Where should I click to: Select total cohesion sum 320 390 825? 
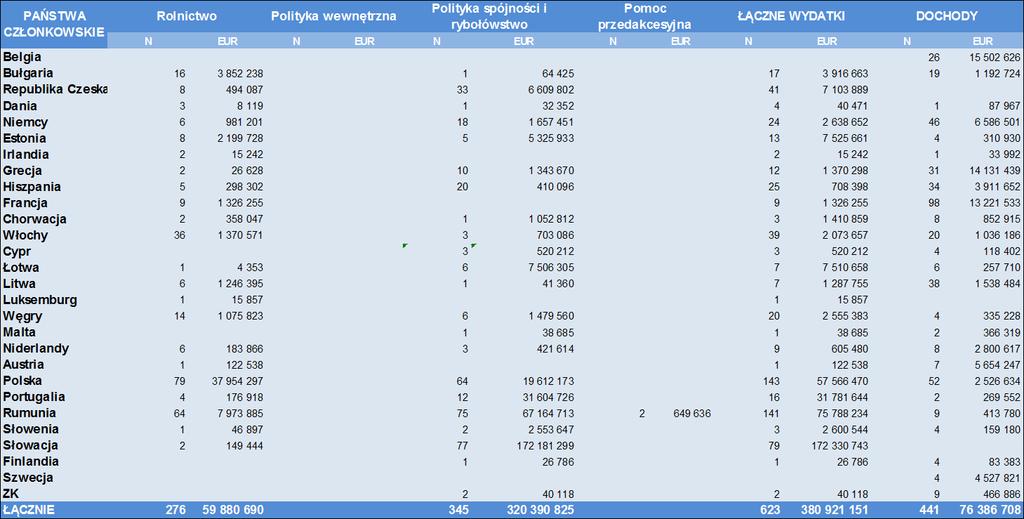[540, 510]
